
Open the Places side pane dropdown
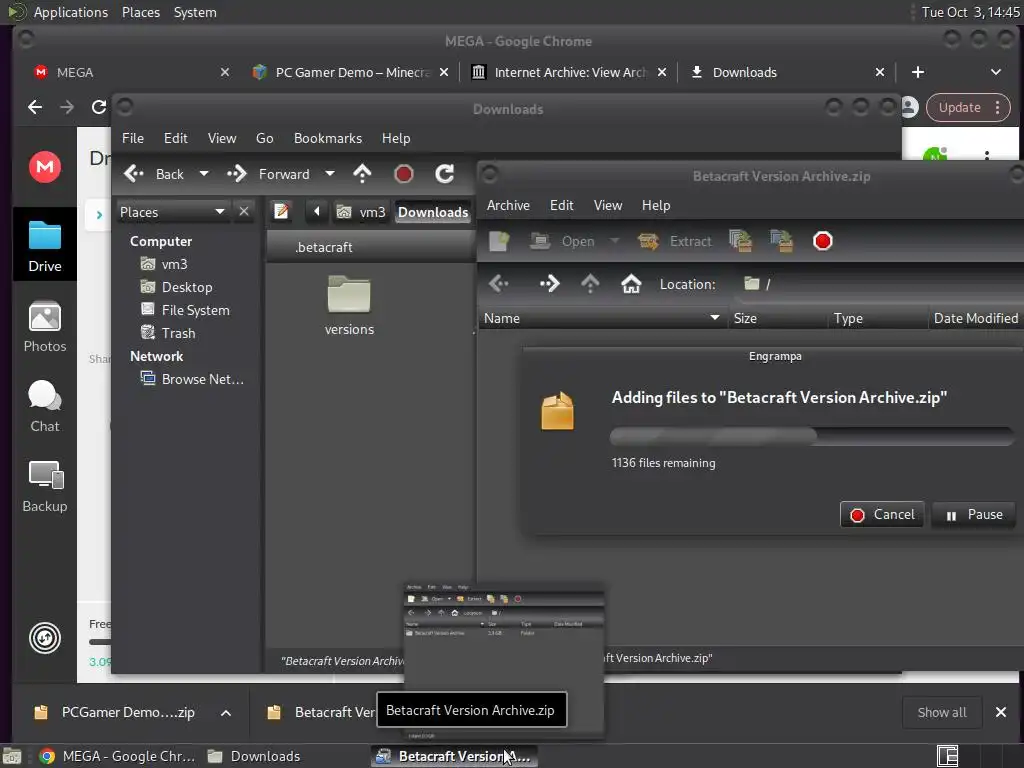click(x=173, y=212)
